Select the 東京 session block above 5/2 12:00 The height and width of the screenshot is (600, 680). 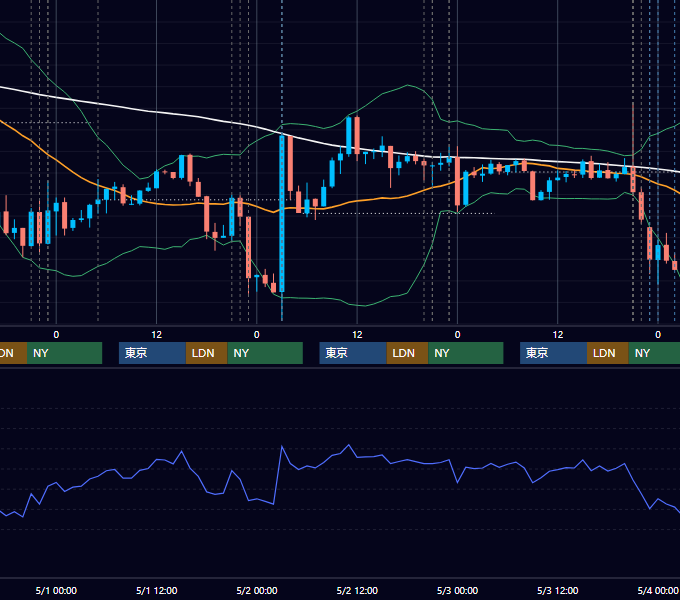point(353,353)
